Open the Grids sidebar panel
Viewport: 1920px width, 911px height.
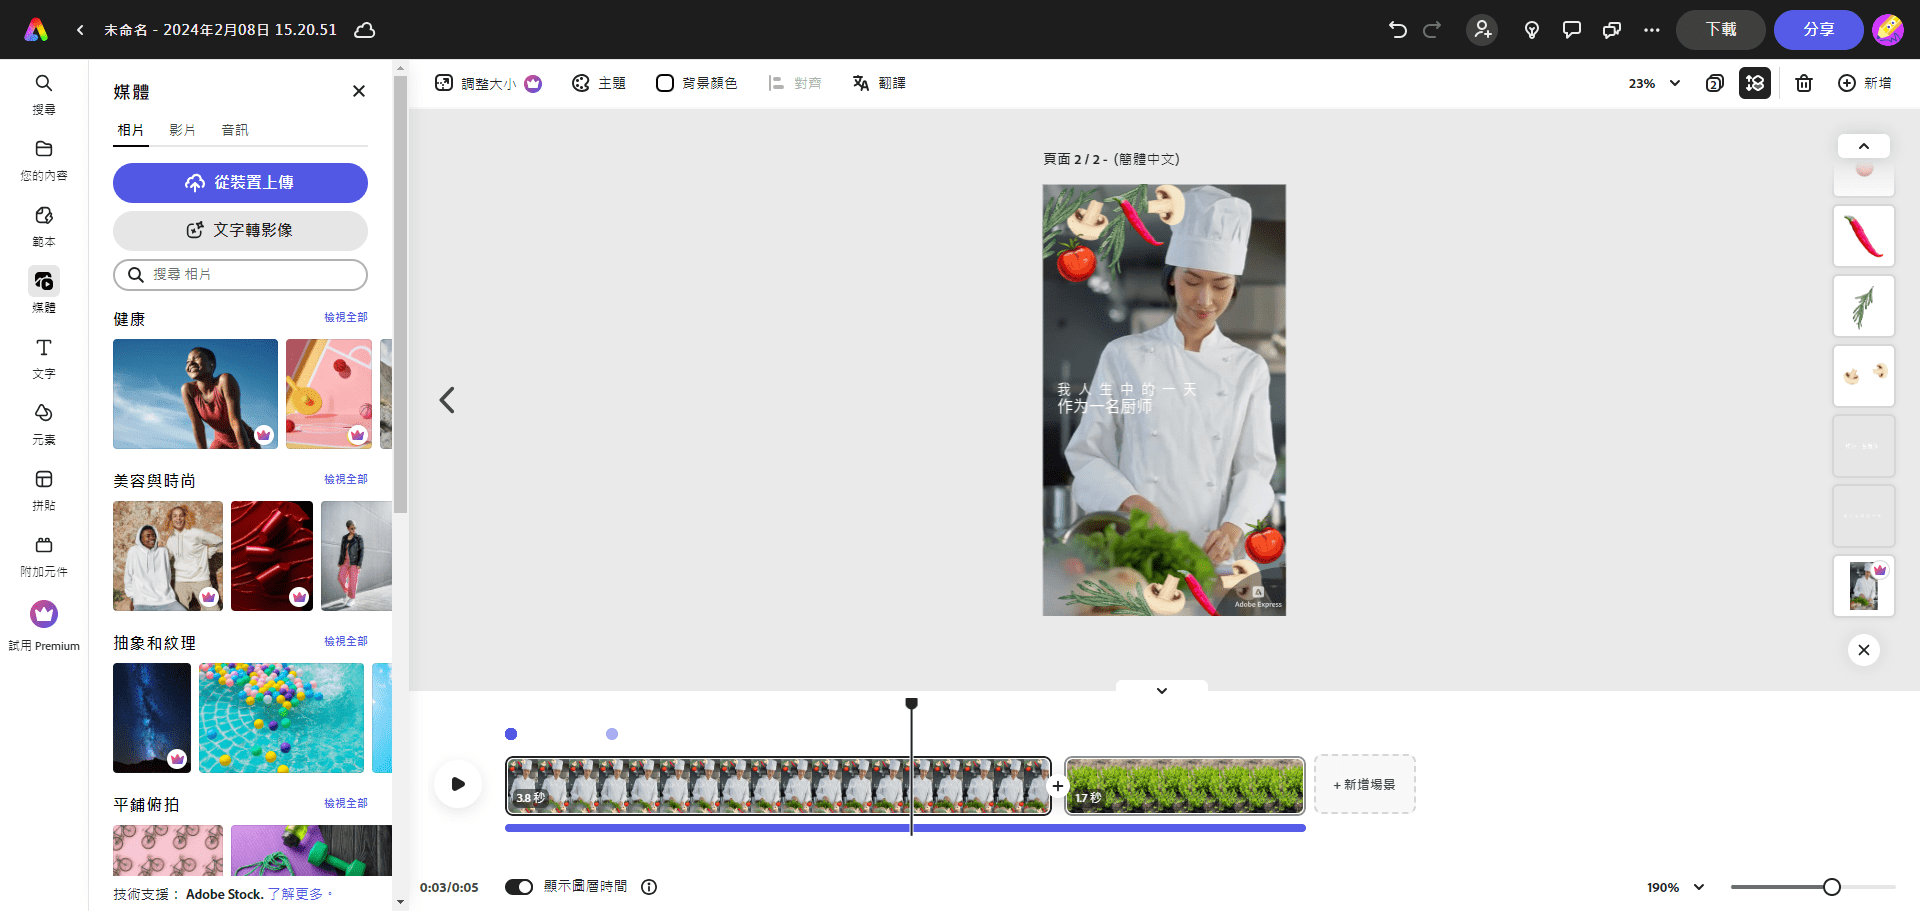tap(44, 490)
